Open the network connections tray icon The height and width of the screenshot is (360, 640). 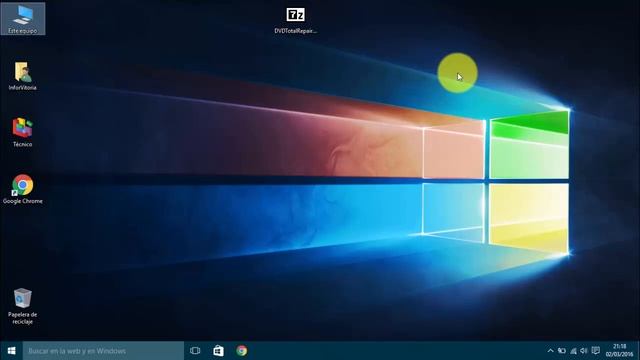[x=573, y=351]
